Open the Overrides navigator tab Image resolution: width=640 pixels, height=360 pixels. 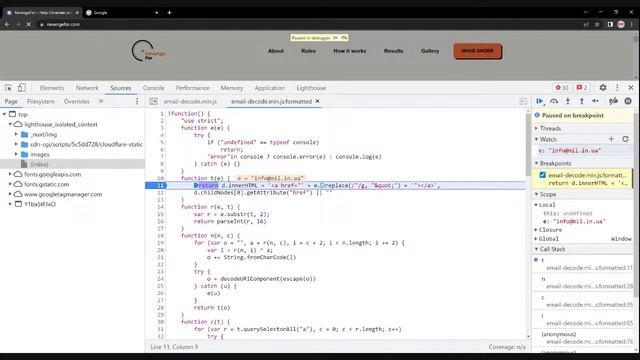[x=76, y=101]
